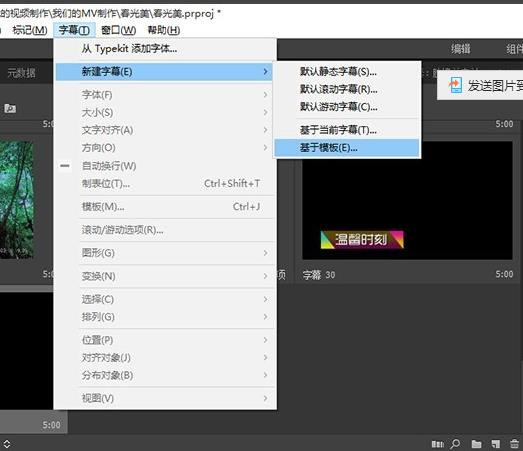Choose 默认滚动字幕(R) in submenu
The height and width of the screenshot is (451, 523).
[x=346, y=89]
